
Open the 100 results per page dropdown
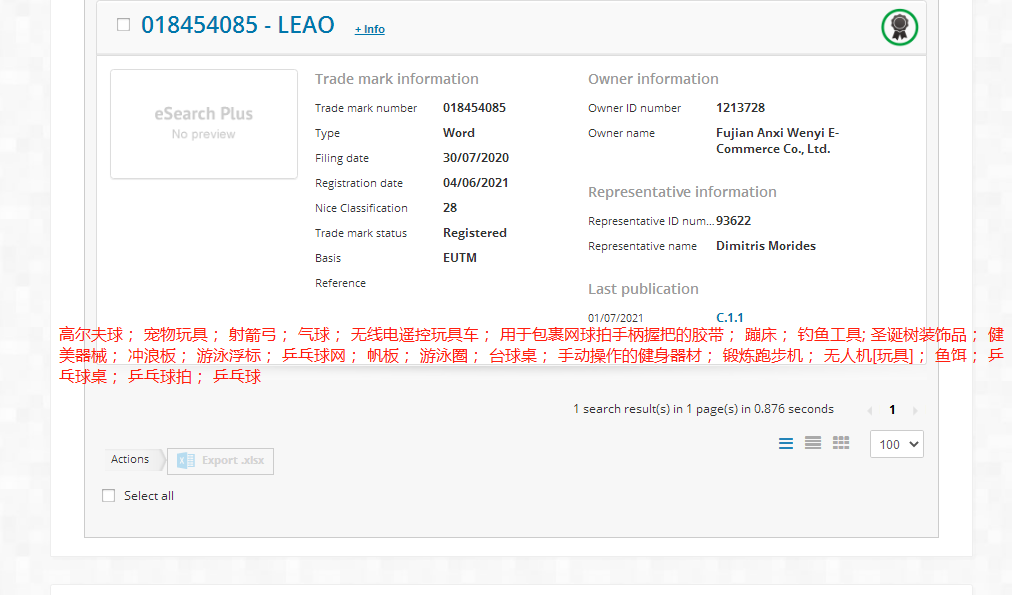coord(897,444)
